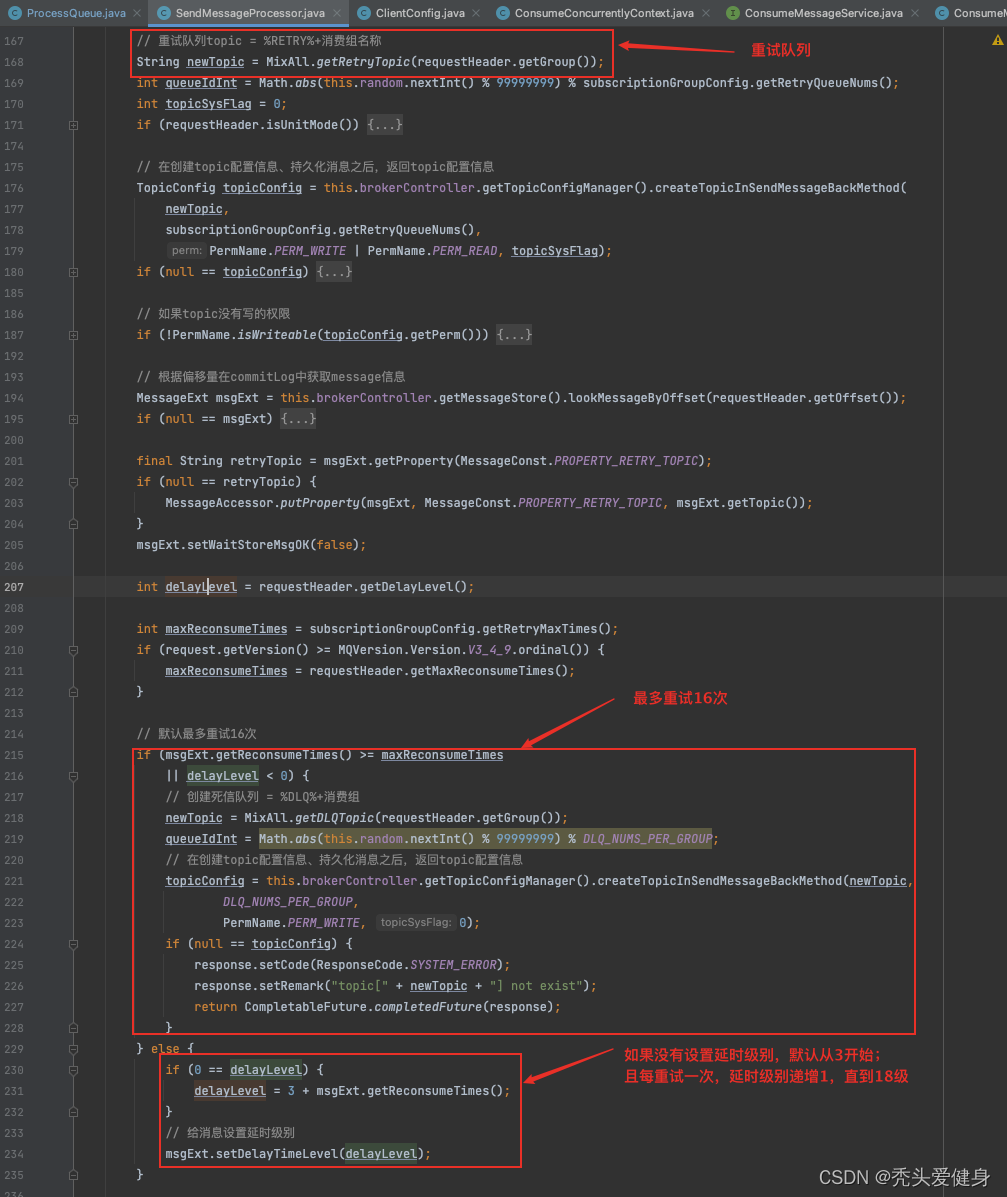The image size is (1007, 1197).
Task: Expand the folded block at line 195
Action: coord(73,419)
